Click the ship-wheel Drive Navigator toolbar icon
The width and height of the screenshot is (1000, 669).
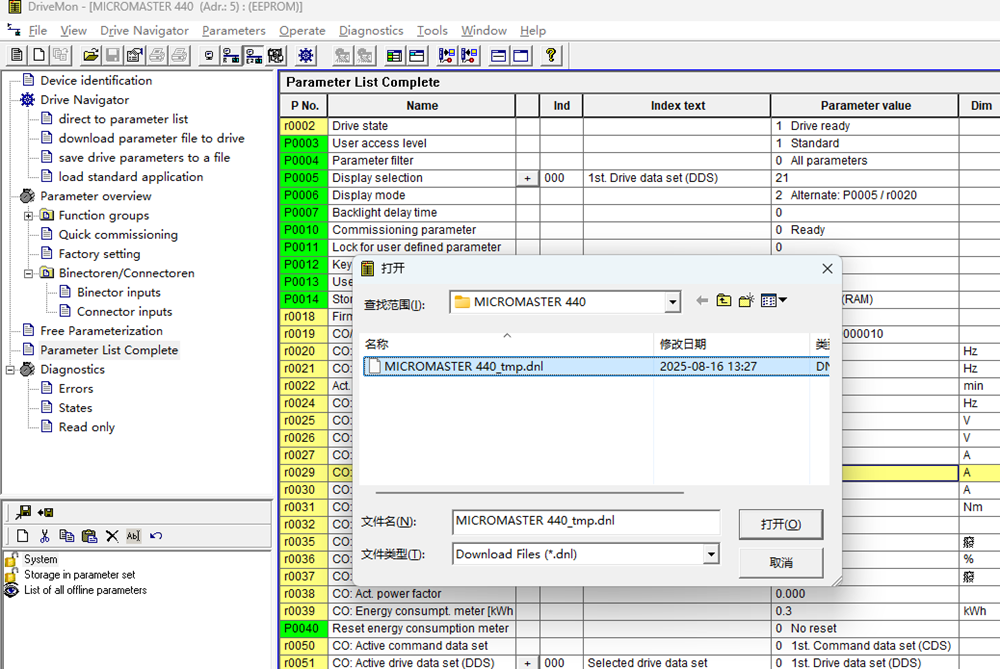pyautogui.click(x=306, y=55)
